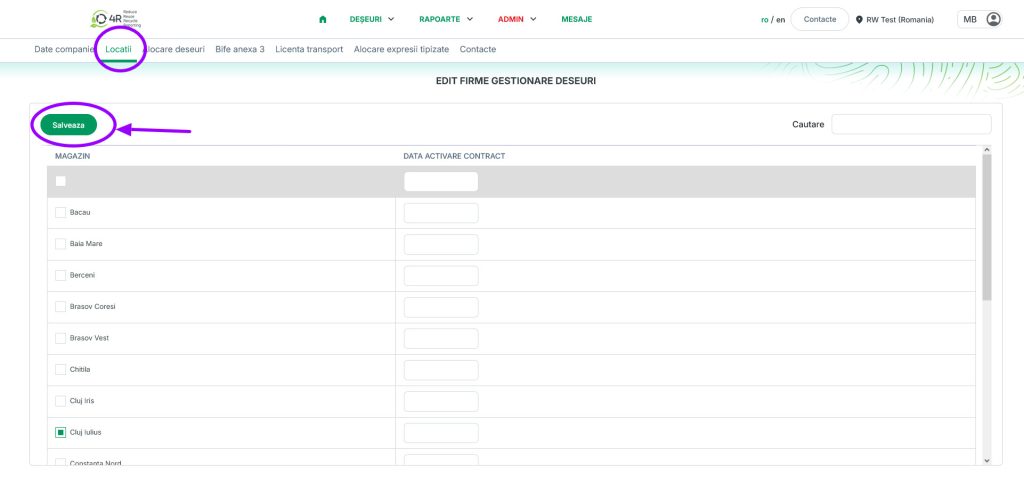Viewport: 1024px width, 482px height.
Task: Go to the Date companie tab
Action: click(64, 49)
